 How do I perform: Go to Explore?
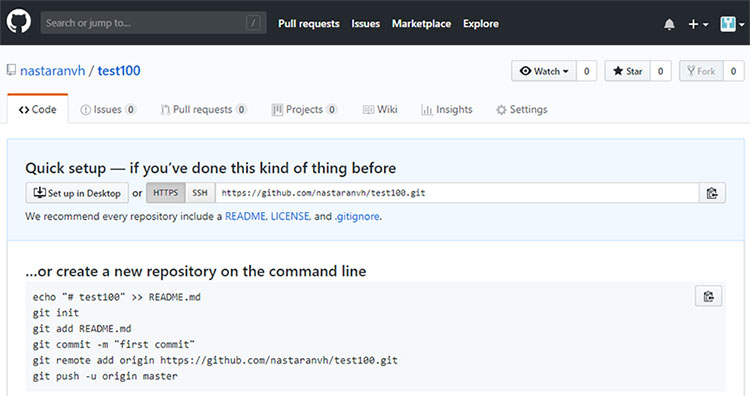pos(481,23)
